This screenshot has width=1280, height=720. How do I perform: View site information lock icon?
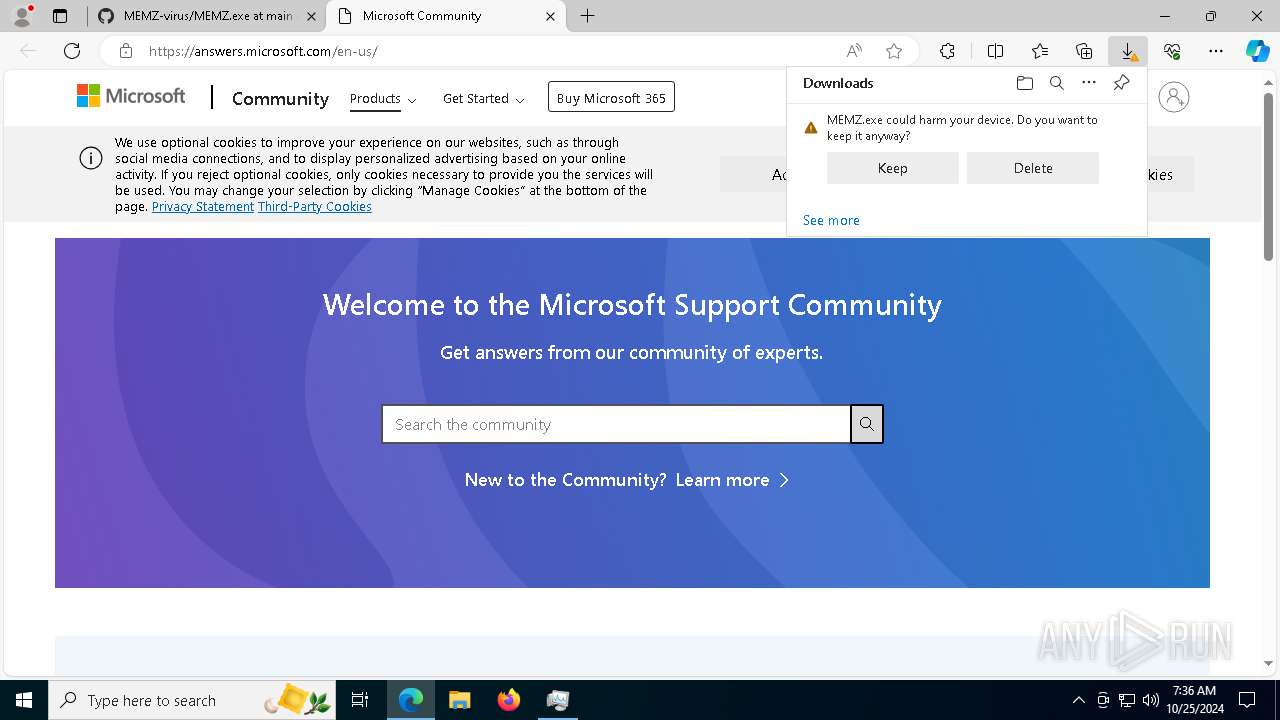125,51
